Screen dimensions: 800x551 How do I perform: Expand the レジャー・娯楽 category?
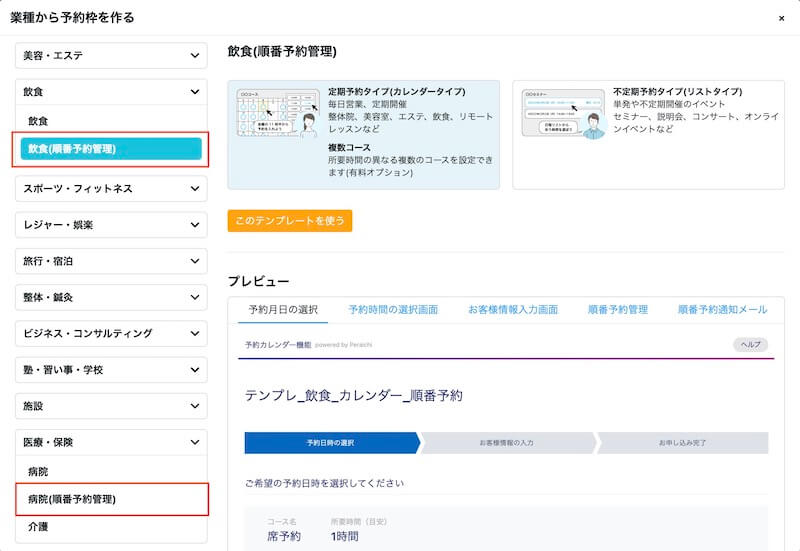coord(111,225)
